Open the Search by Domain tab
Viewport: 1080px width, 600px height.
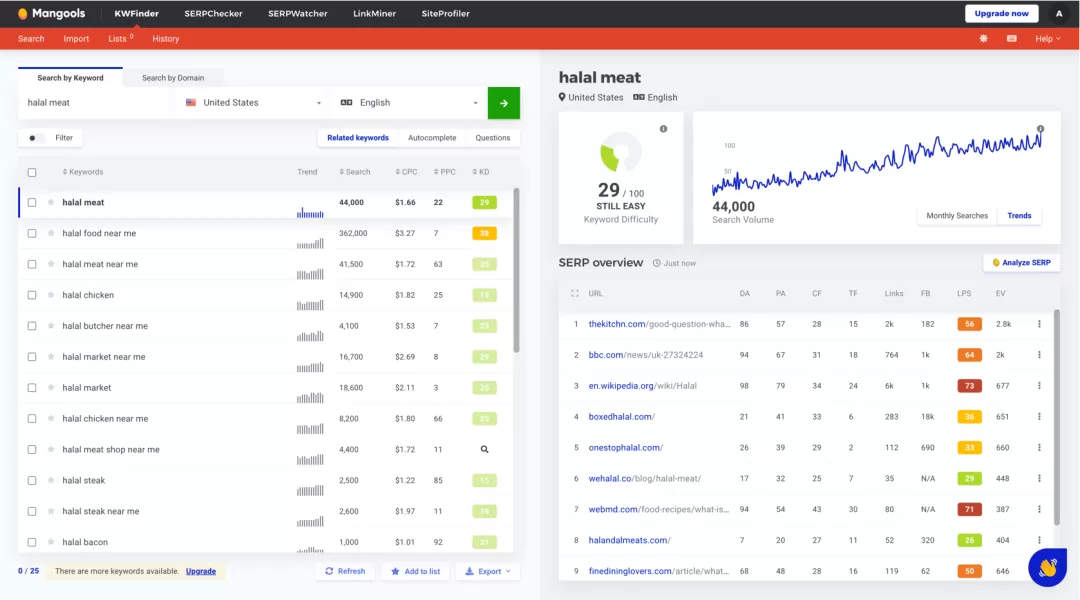coord(173,78)
